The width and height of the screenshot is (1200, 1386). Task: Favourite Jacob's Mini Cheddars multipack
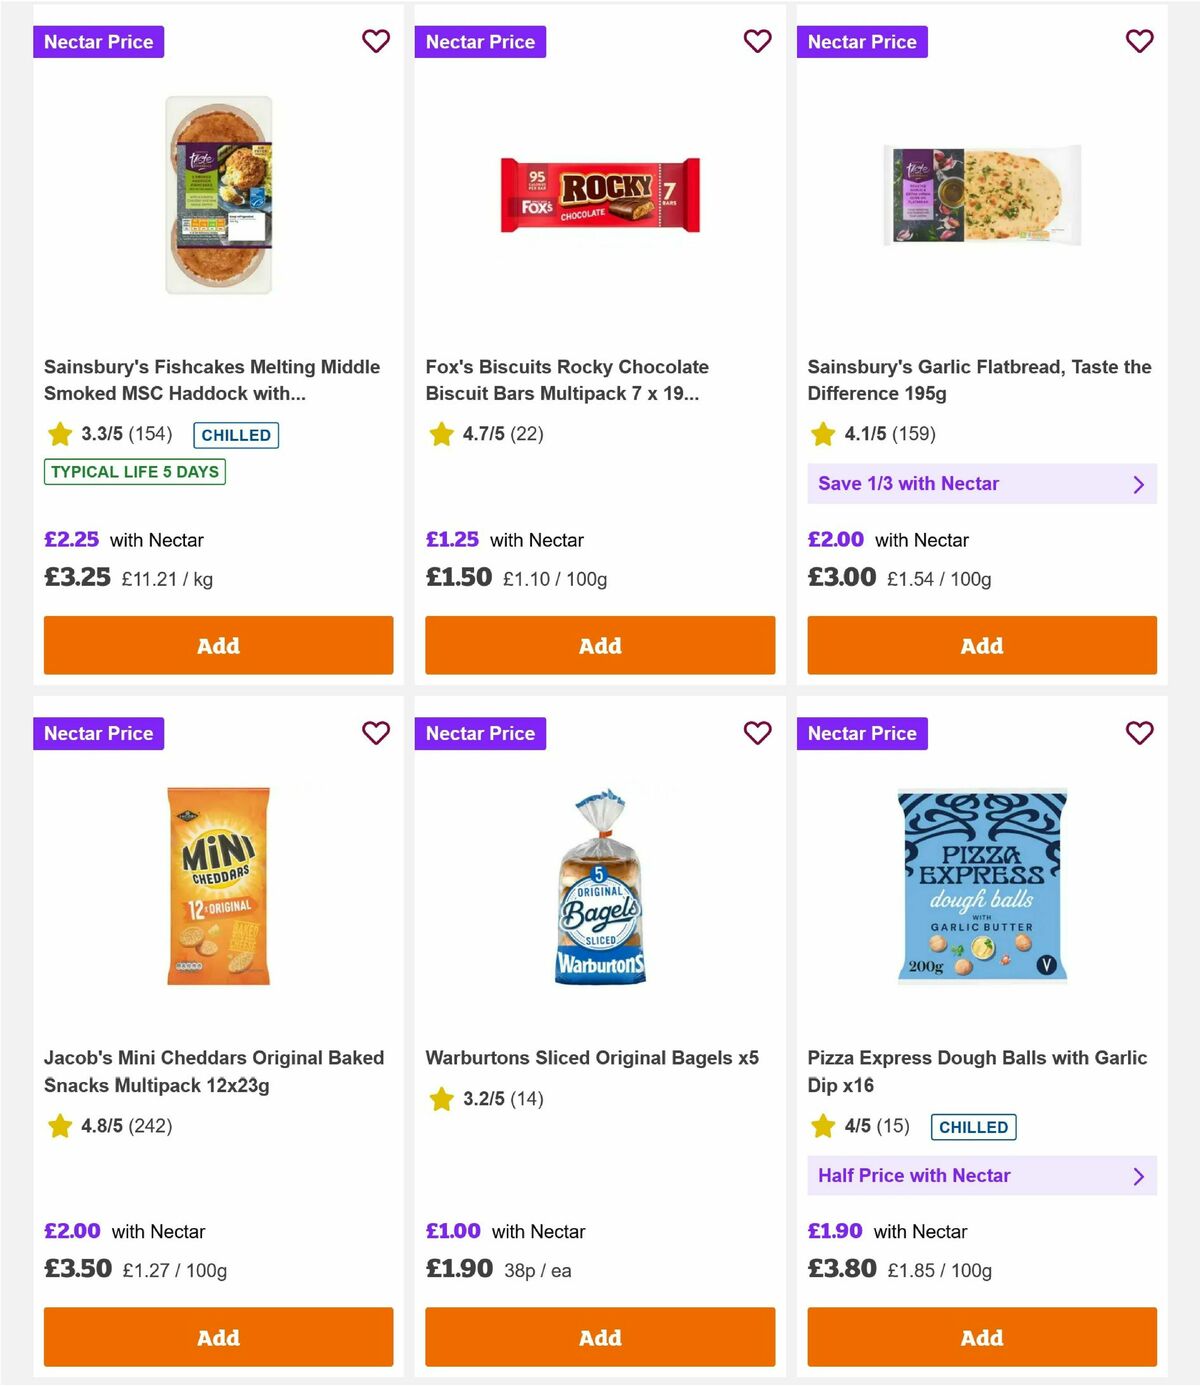click(375, 733)
